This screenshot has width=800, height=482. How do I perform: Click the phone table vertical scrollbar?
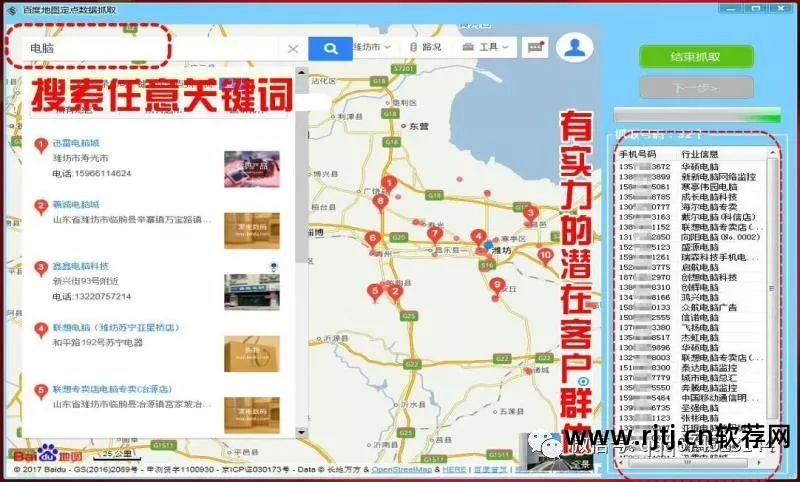coord(772,289)
